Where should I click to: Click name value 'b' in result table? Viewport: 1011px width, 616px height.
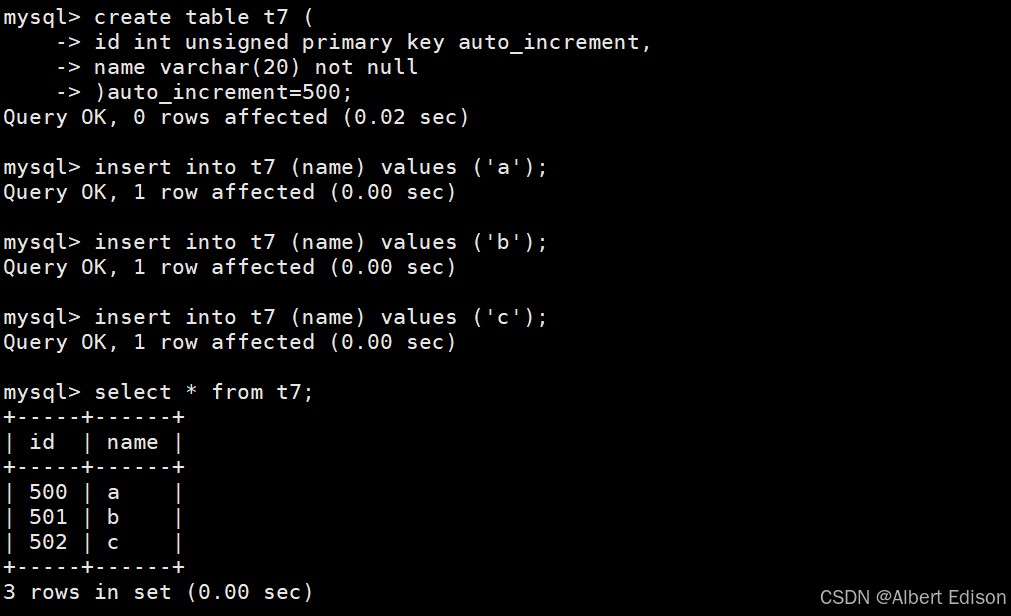tap(113, 517)
